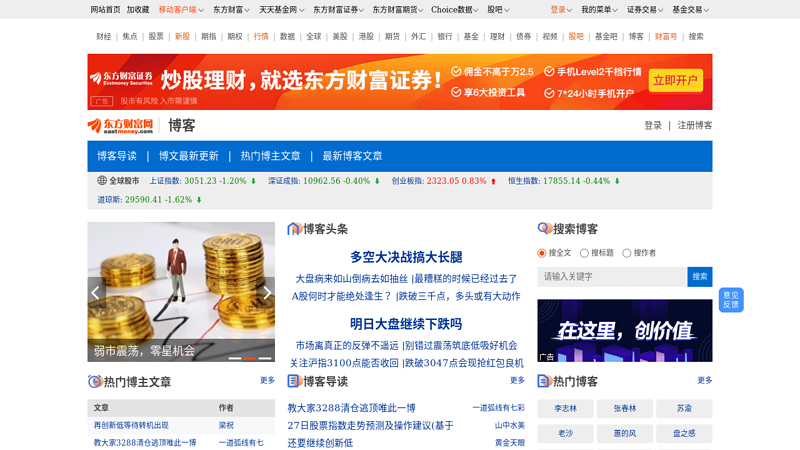Open blogger tag 张春林
The image size is (800, 450).
click(x=624, y=408)
